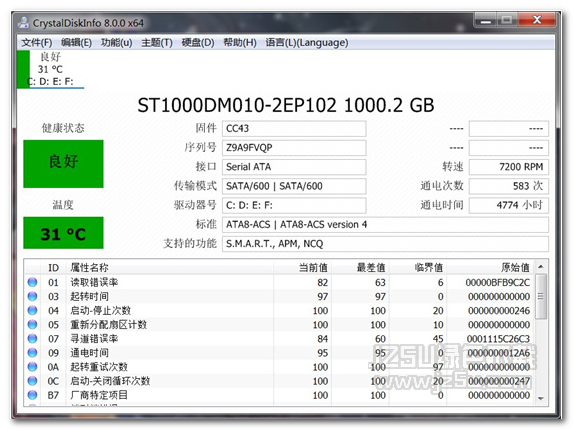The width and height of the screenshot is (573, 430).
Task: Sort by the 临界值 column header
Action: click(418, 267)
